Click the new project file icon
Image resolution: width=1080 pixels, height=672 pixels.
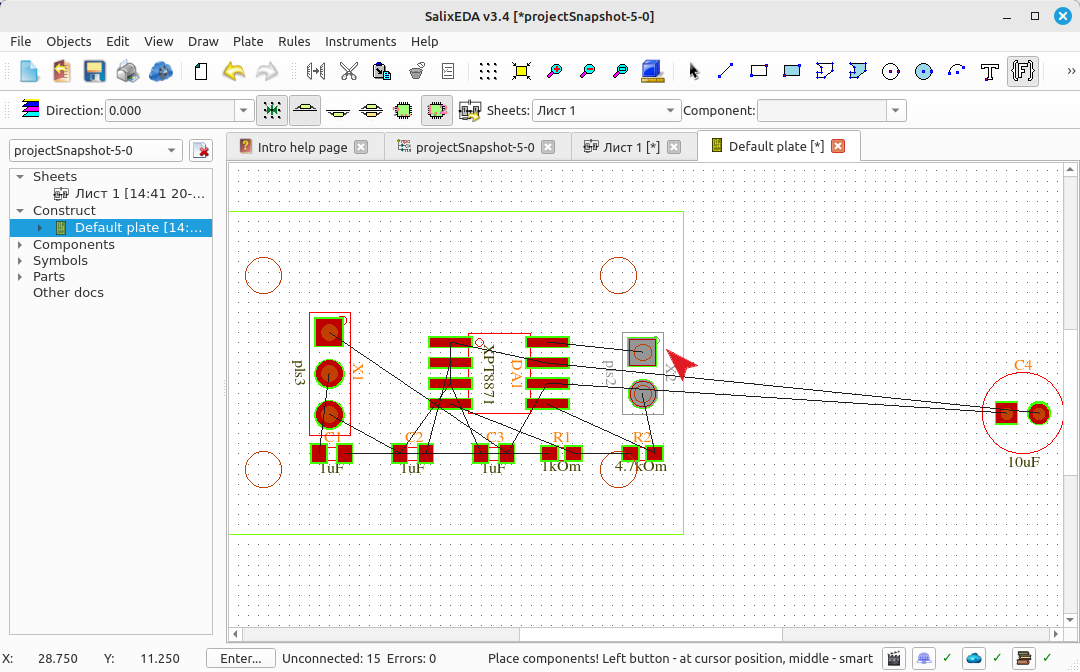point(28,71)
